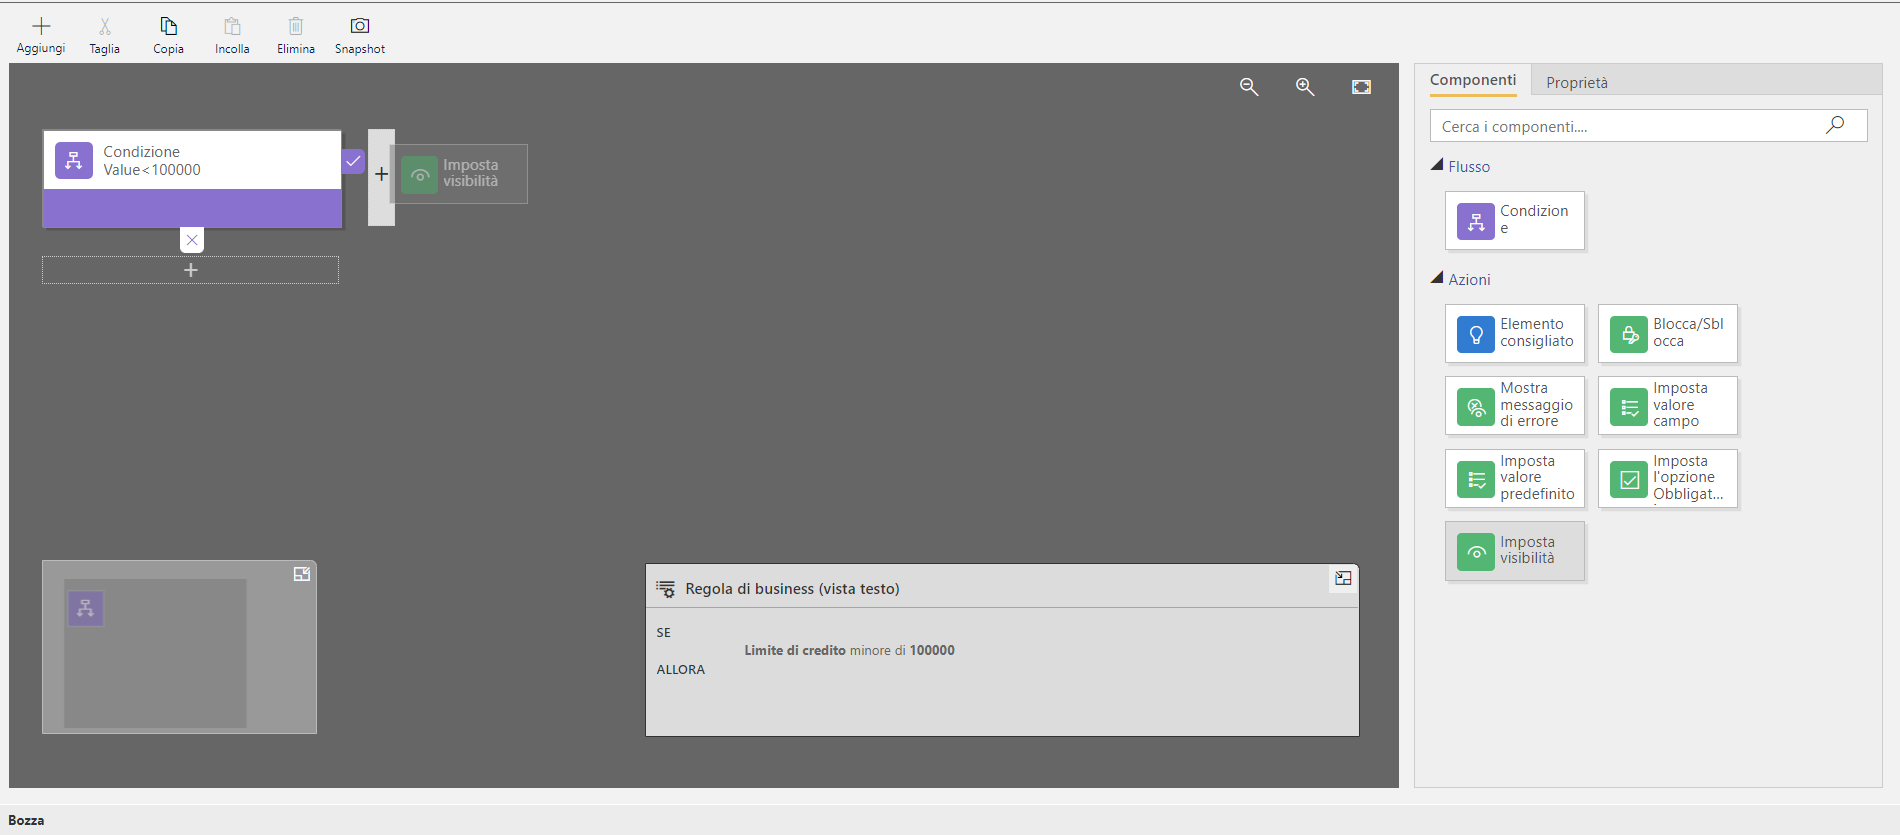Select Imposta visibilità component in panel
1900x835 pixels.
pos(1515,551)
